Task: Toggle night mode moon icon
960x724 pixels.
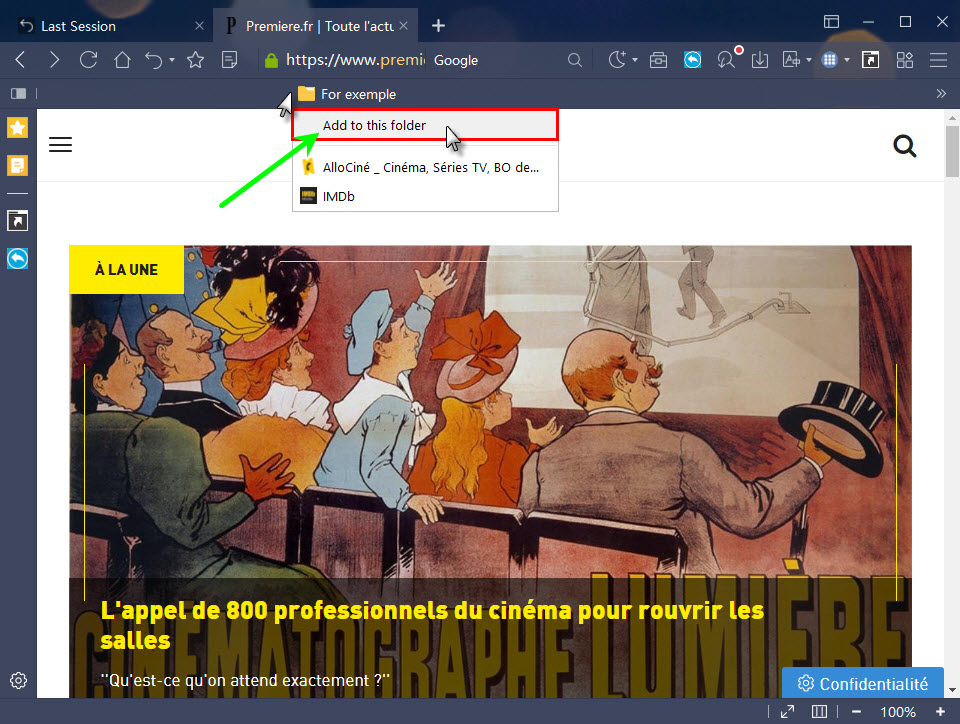Action: point(617,60)
